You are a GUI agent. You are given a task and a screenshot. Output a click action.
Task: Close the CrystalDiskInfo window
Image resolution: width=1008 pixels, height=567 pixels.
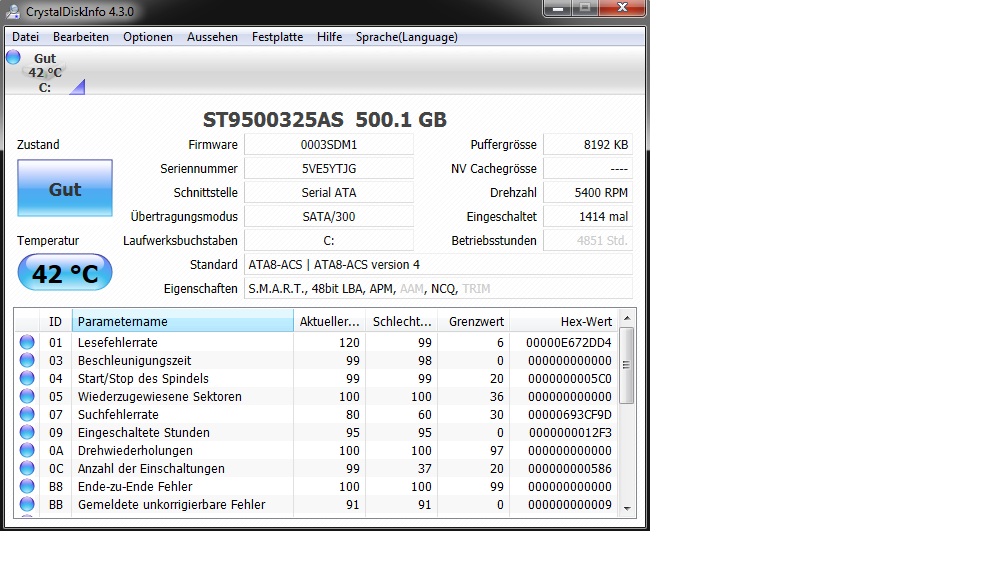pos(622,8)
